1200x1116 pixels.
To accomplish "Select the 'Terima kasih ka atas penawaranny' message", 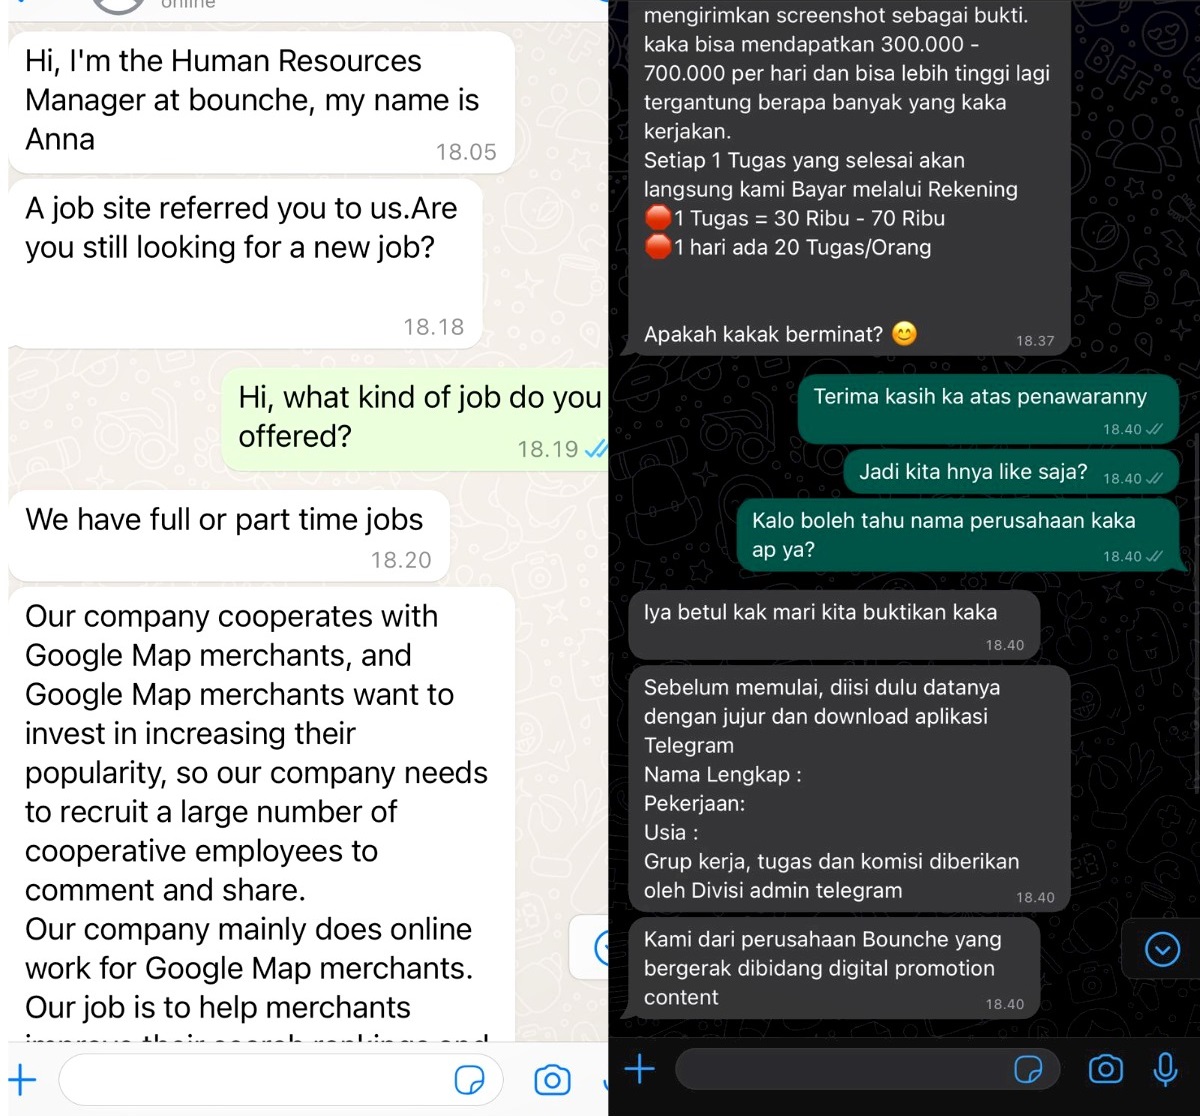I will [988, 409].
